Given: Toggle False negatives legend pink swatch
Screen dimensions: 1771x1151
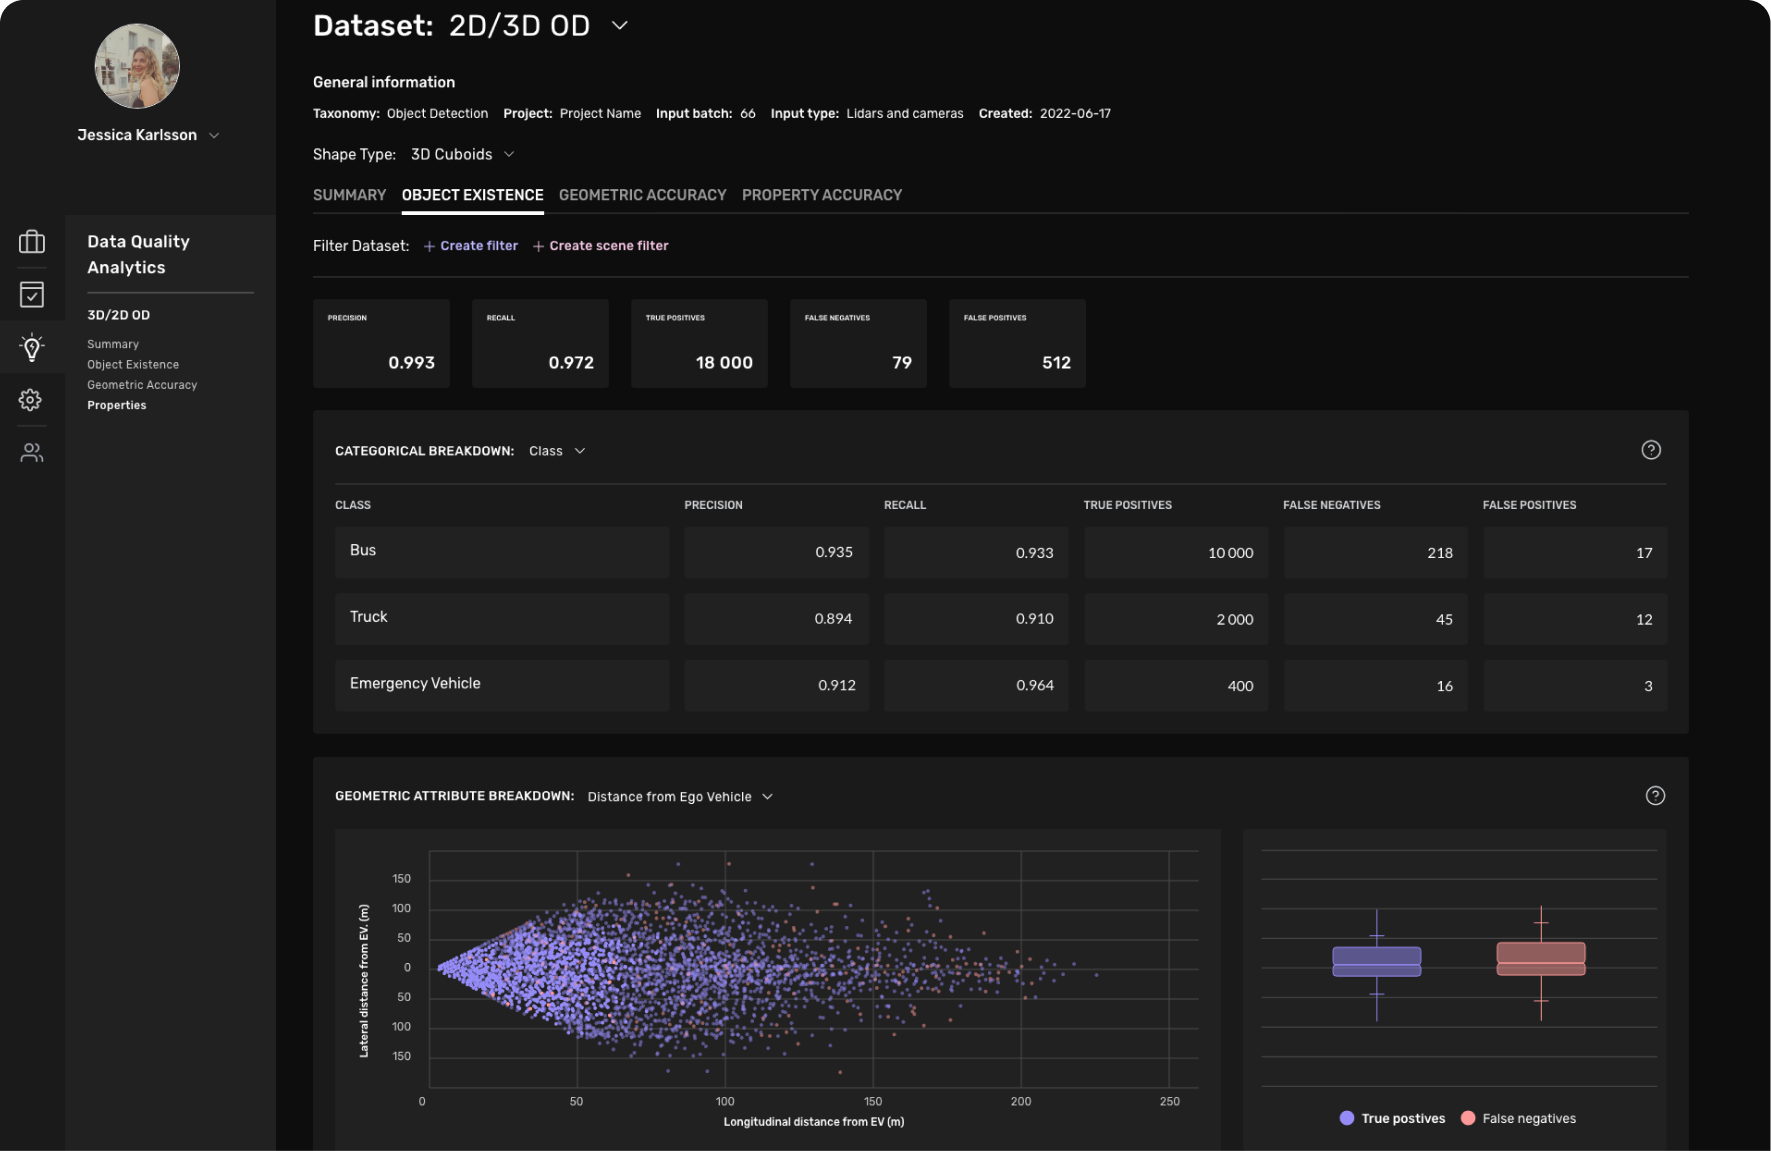Looking at the screenshot, I should coord(1467,1118).
